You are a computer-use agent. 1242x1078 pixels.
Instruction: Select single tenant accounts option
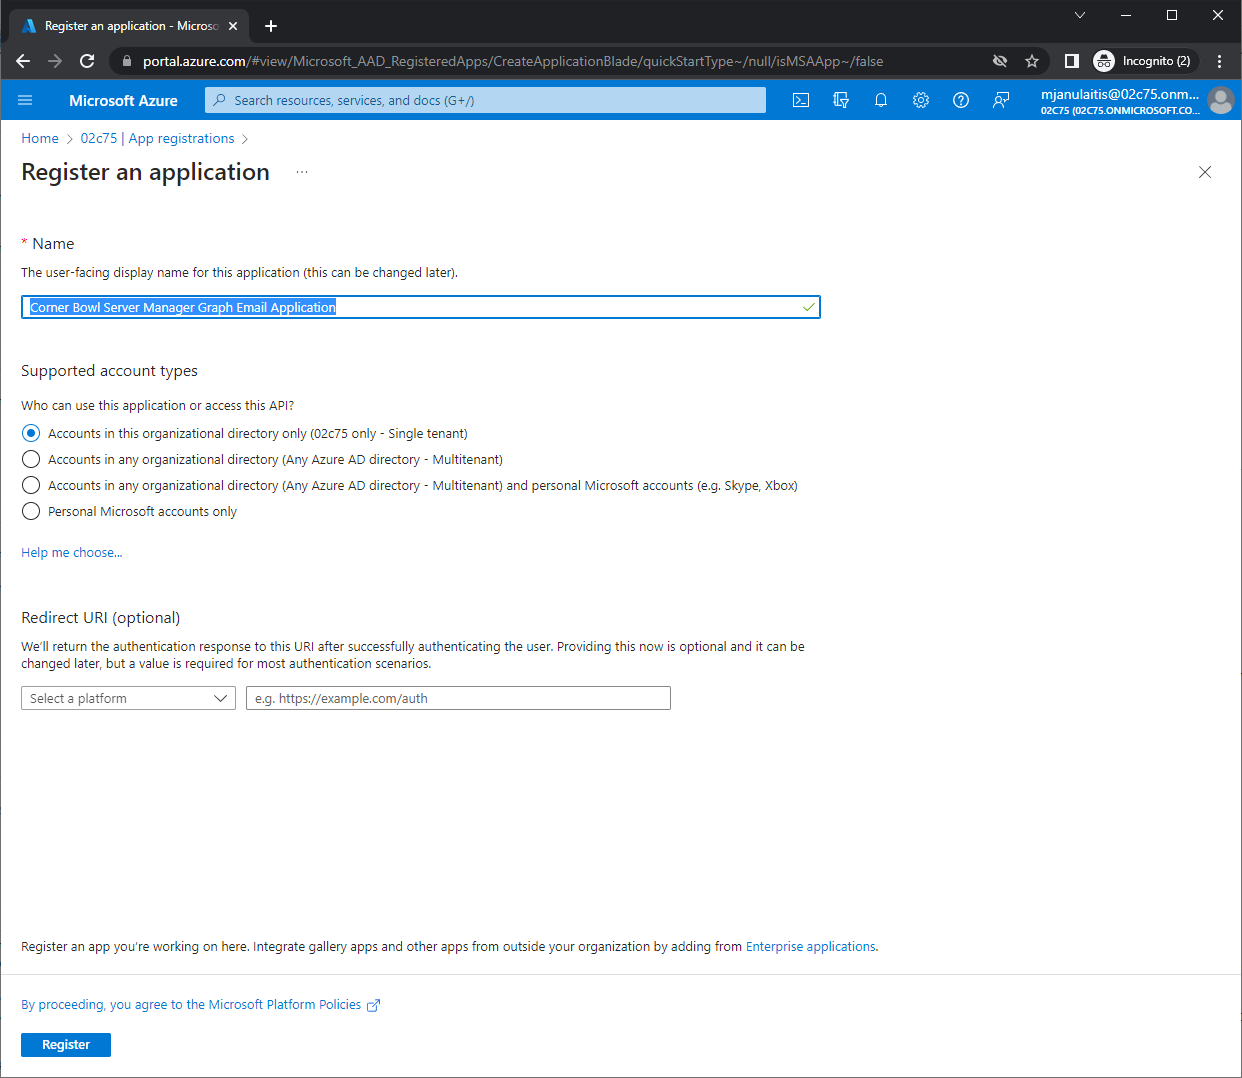click(x=31, y=434)
